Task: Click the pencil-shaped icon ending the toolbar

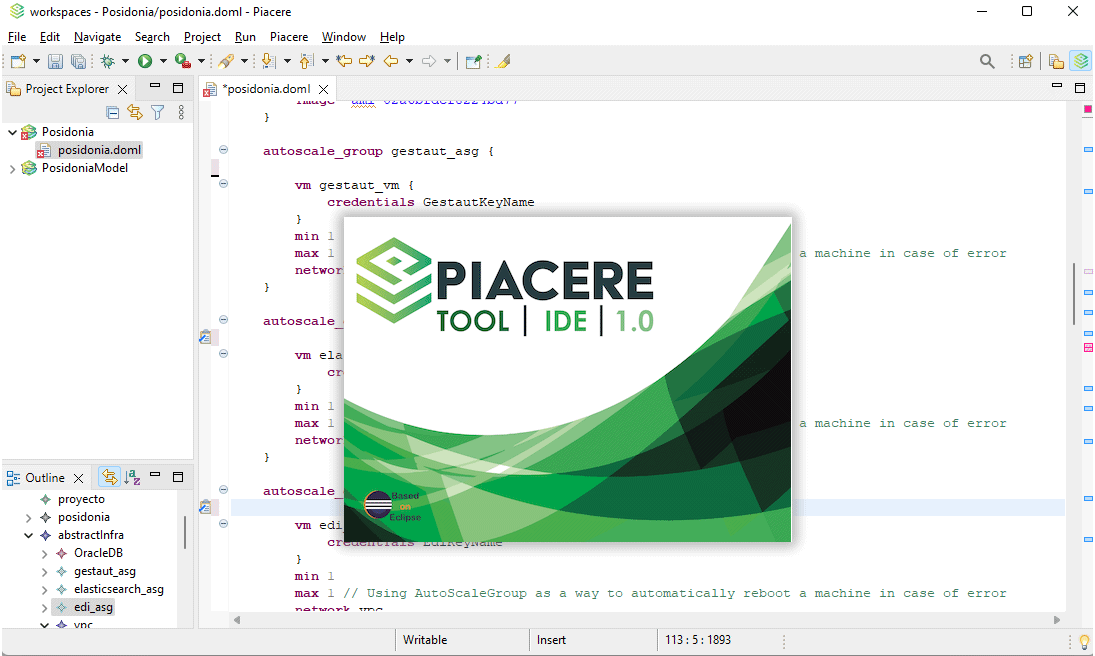Action: click(x=504, y=61)
